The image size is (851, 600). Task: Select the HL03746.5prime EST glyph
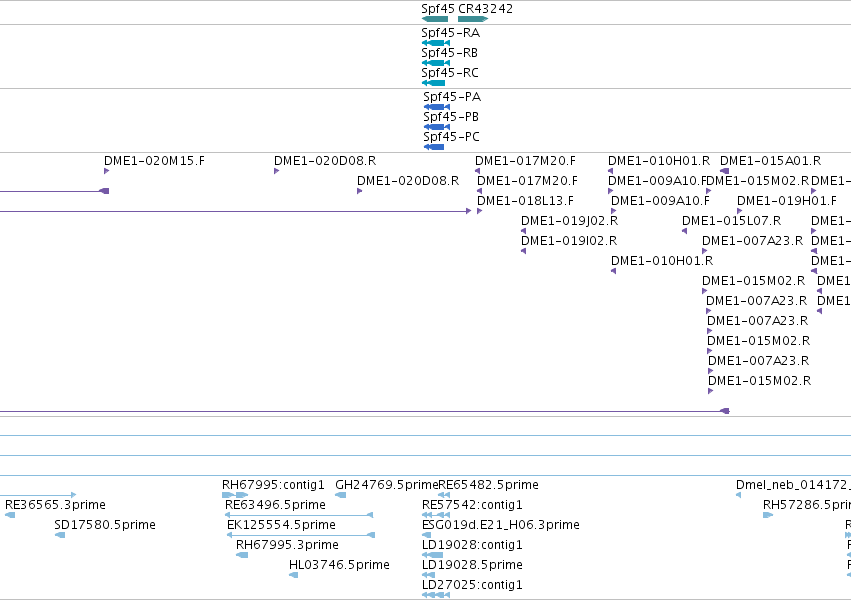(294, 575)
